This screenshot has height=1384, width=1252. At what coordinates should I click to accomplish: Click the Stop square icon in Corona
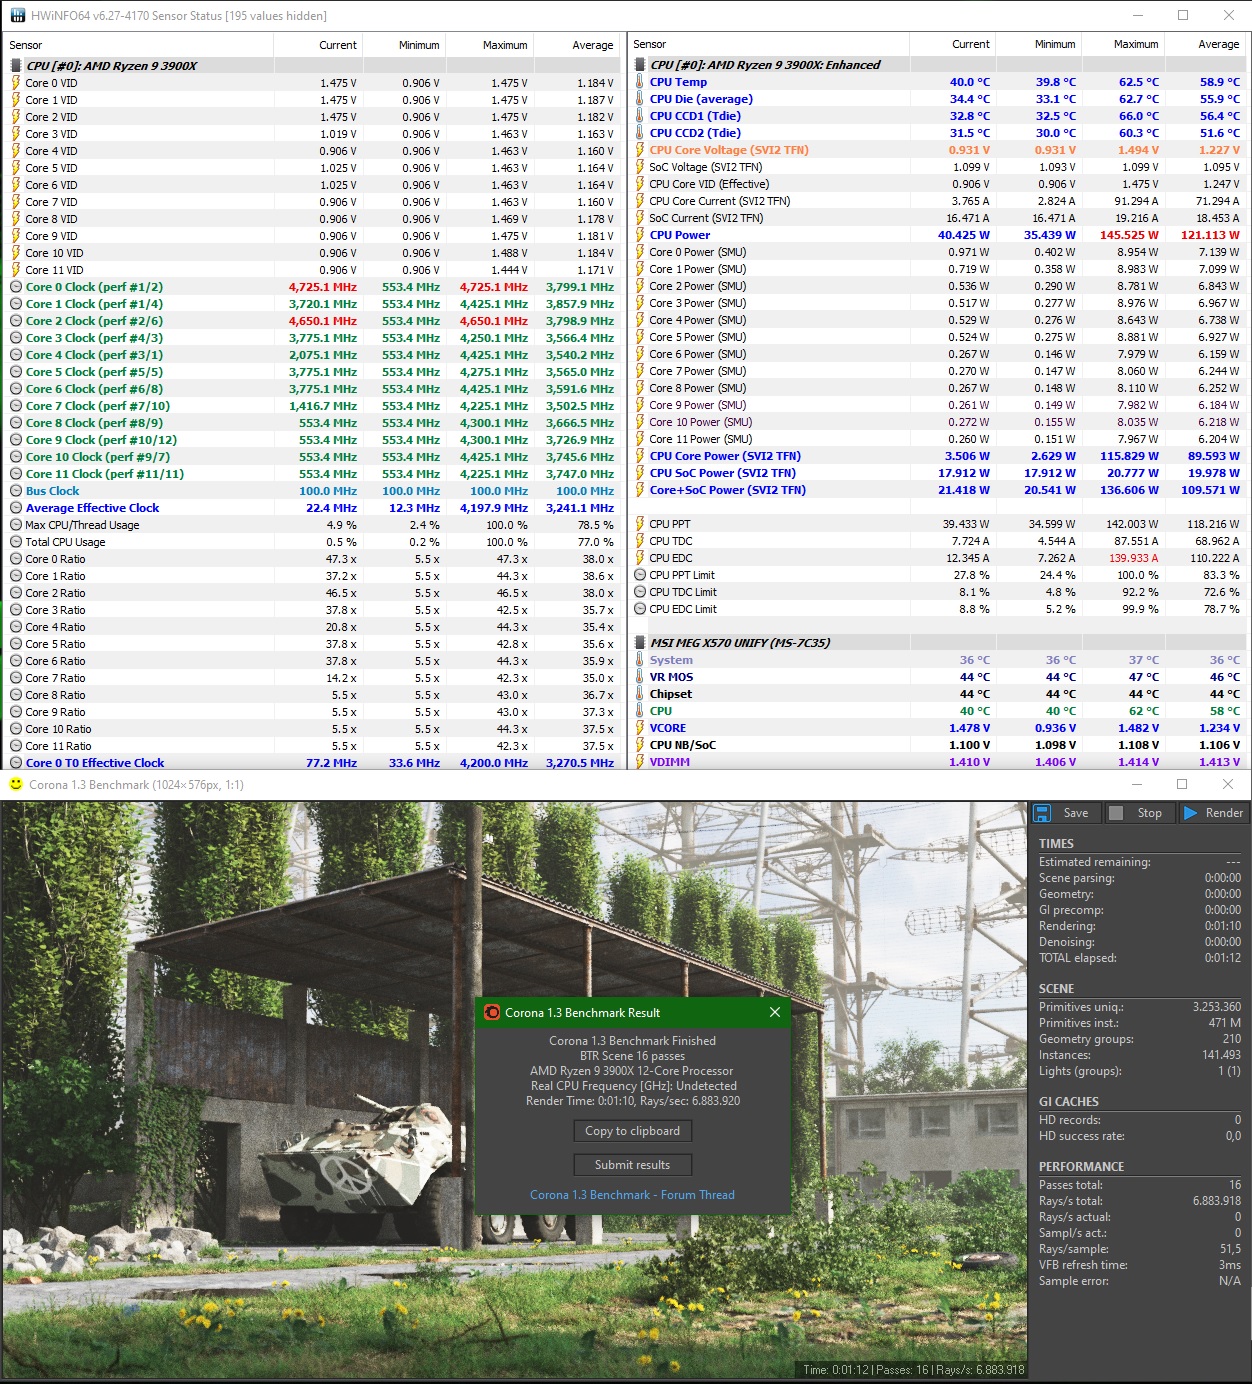click(1116, 813)
